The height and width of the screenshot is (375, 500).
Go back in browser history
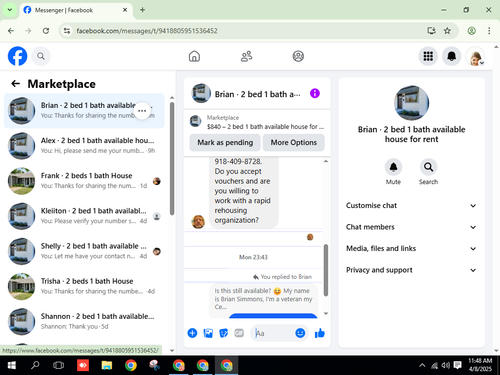point(11,31)
